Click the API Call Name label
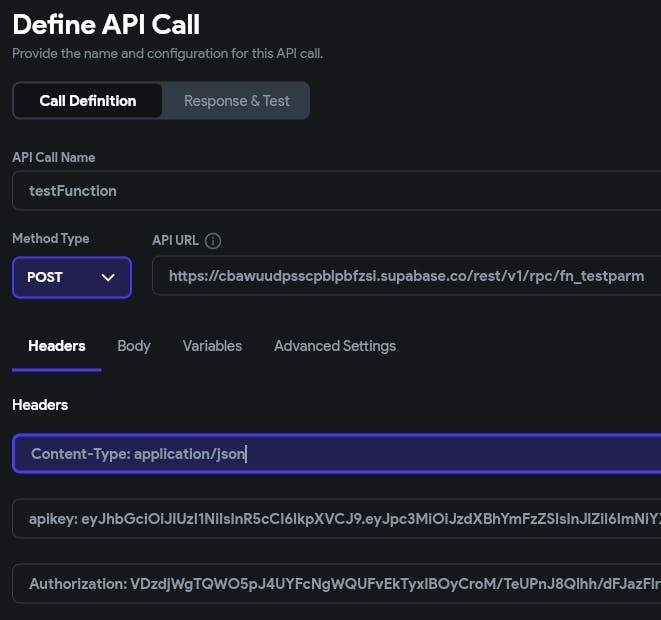The height and width of the screenshot is (620, 661). pos(54,157)
